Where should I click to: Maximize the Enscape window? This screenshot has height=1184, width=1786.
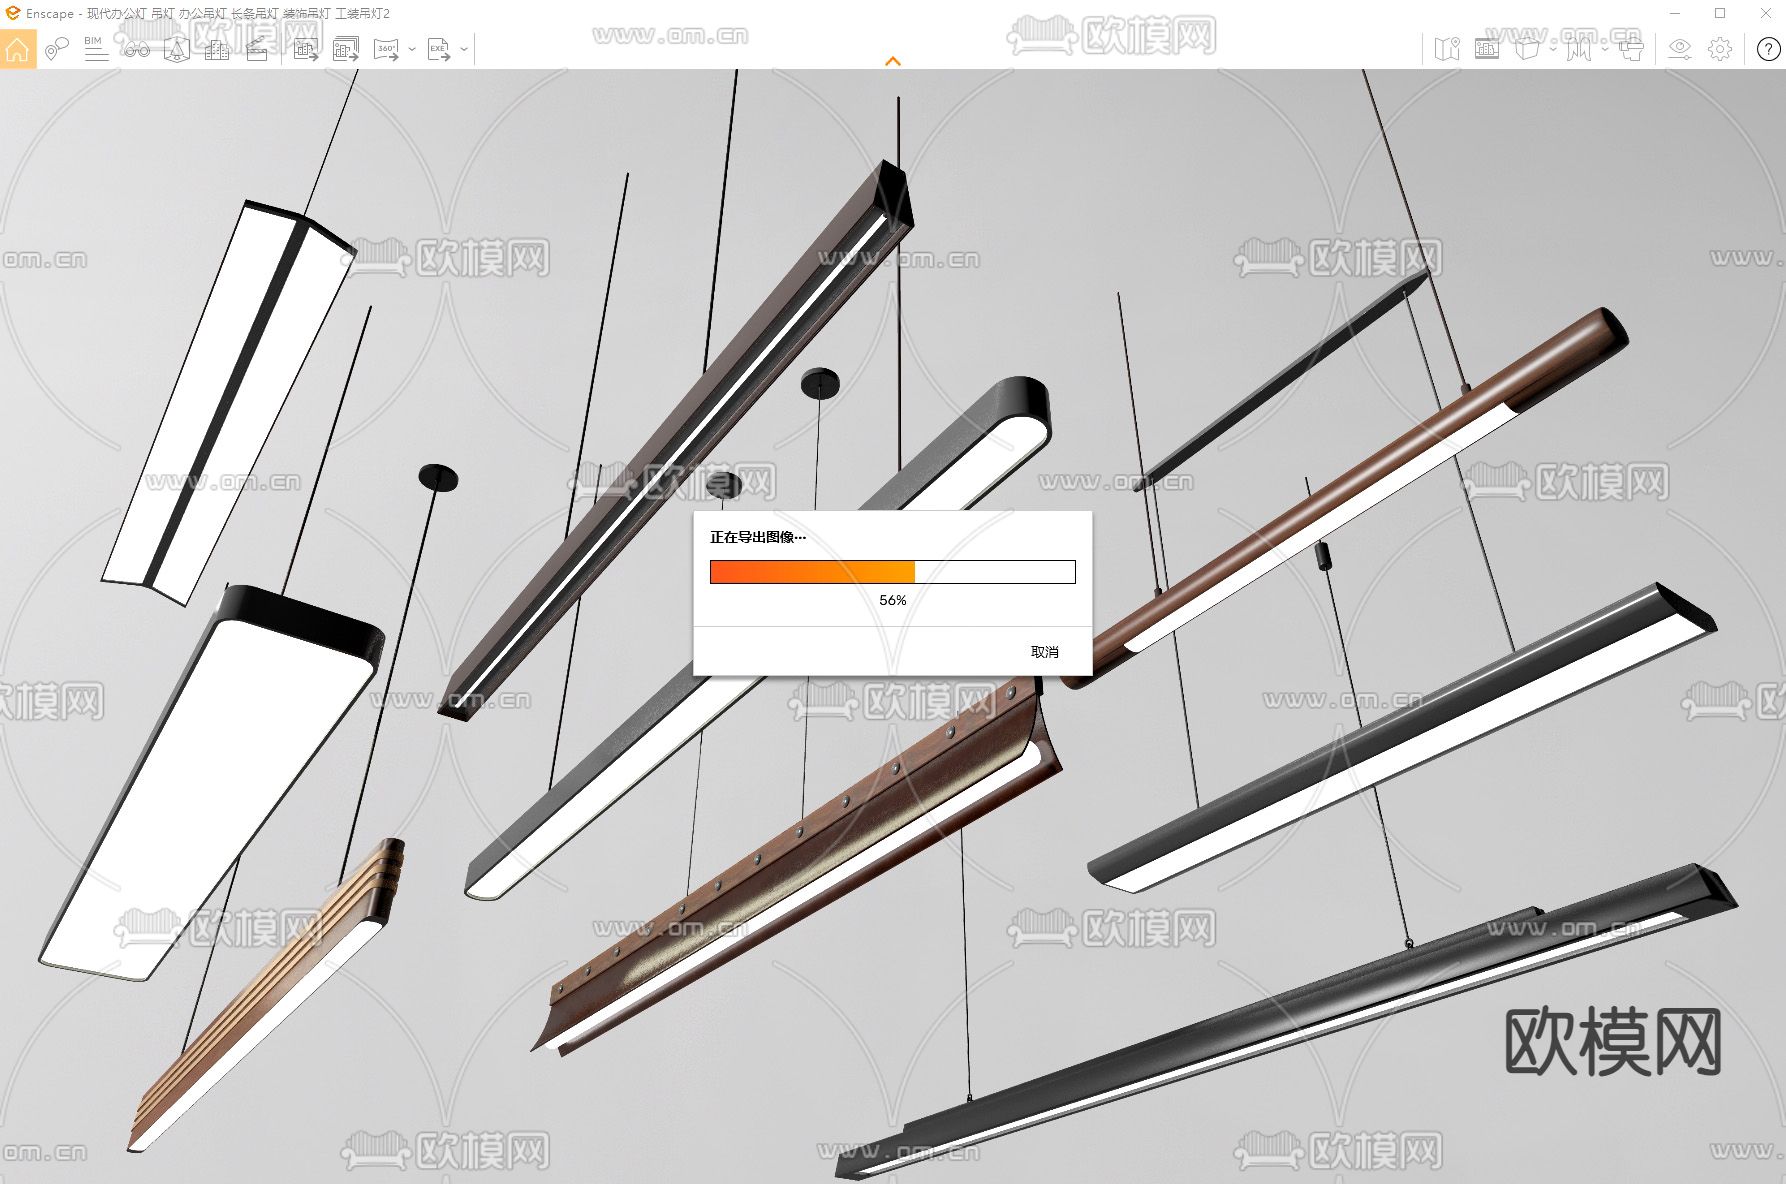1720,13
